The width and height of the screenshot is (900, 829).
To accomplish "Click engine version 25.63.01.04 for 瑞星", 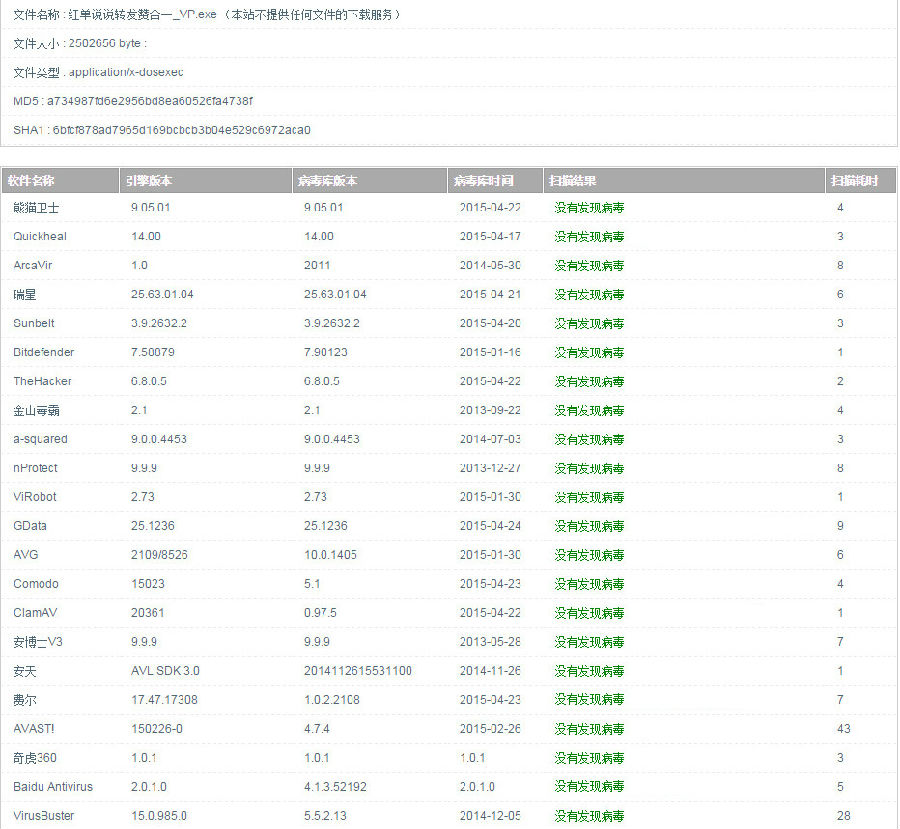I will (x=162, y=295).
